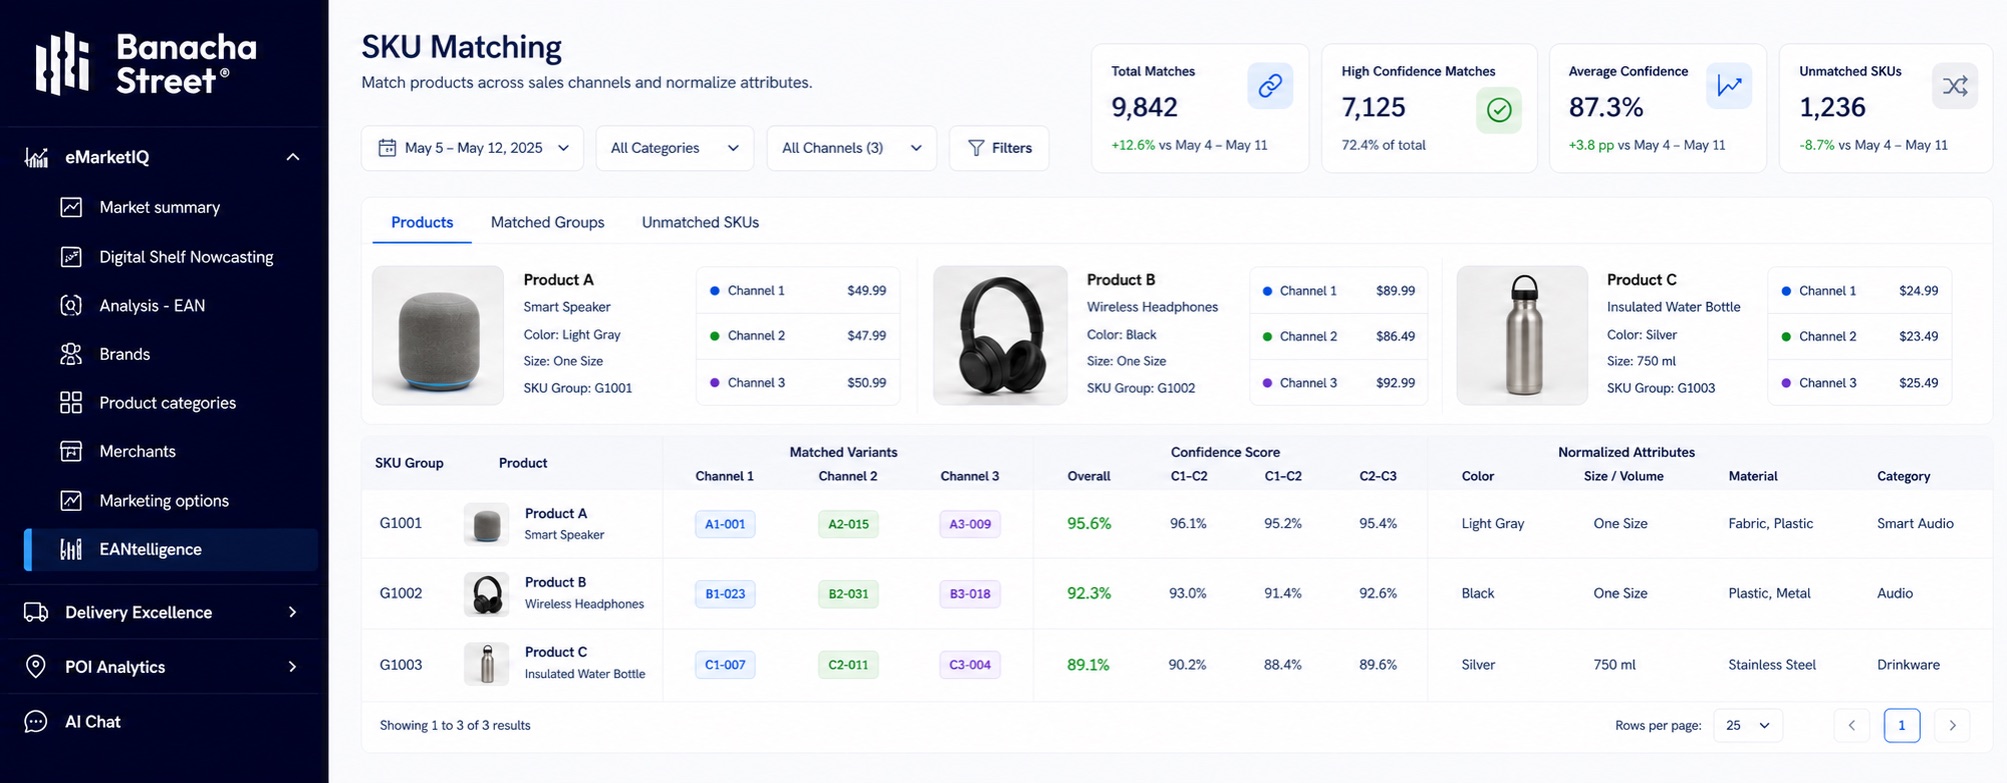2007x783 pixels.
Task: Open the All Categories dropdown
Action: [x=674, y=148]
